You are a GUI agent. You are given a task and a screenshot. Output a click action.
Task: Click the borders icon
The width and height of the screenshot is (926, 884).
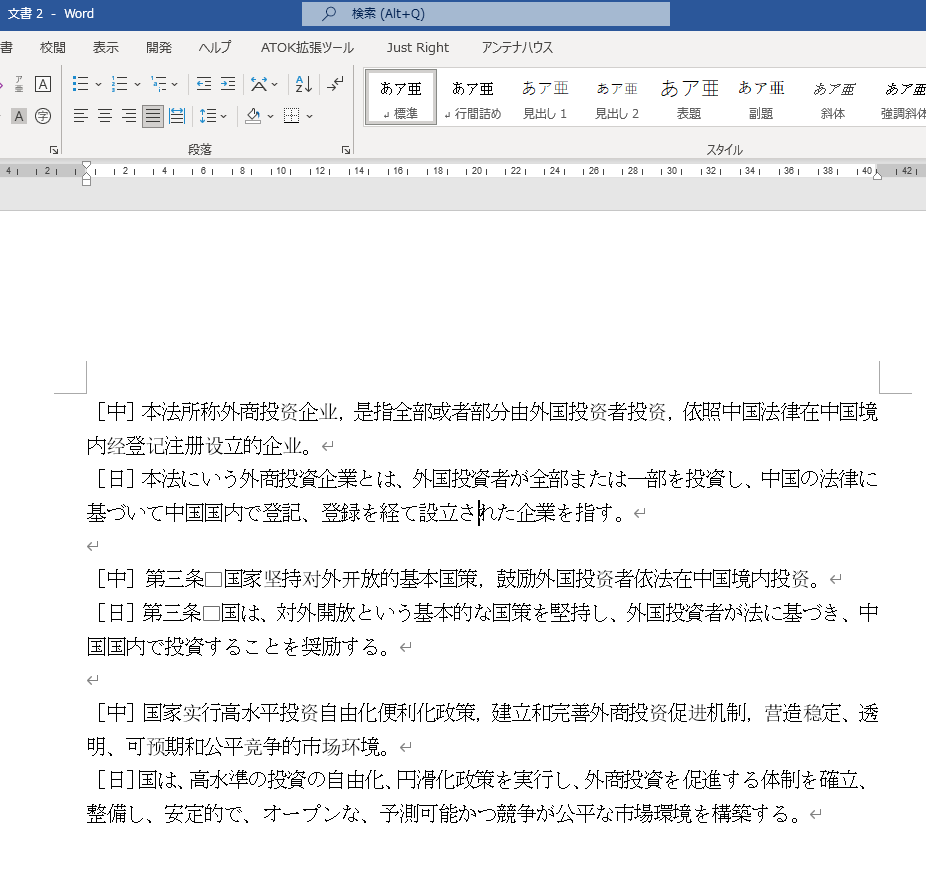tap(292, 116)
